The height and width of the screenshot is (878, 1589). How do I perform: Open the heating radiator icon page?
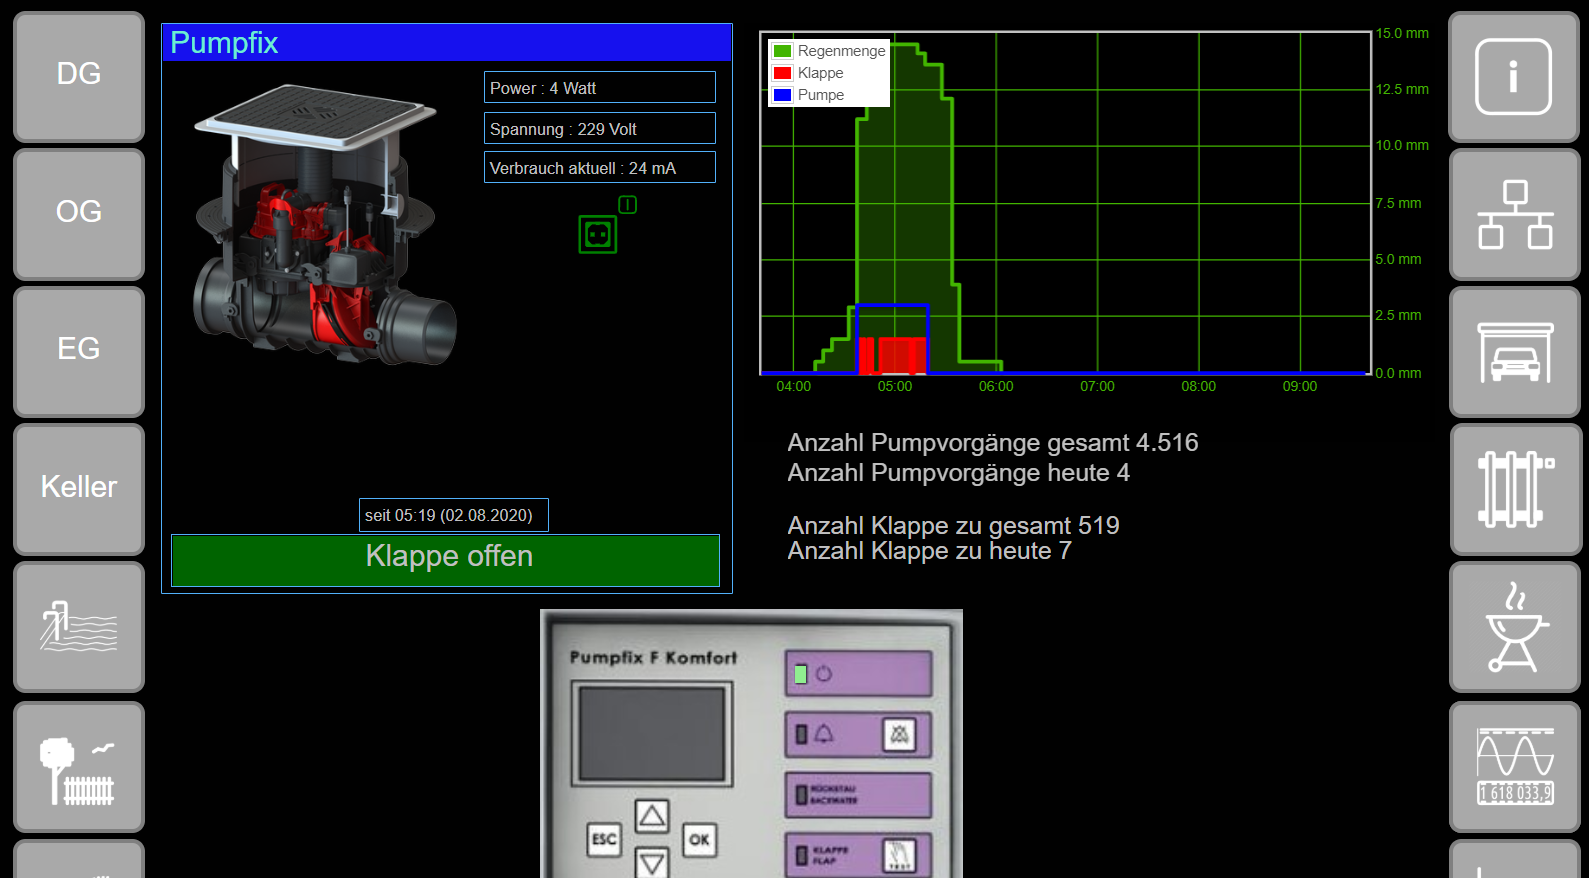tap(1515, 488)
